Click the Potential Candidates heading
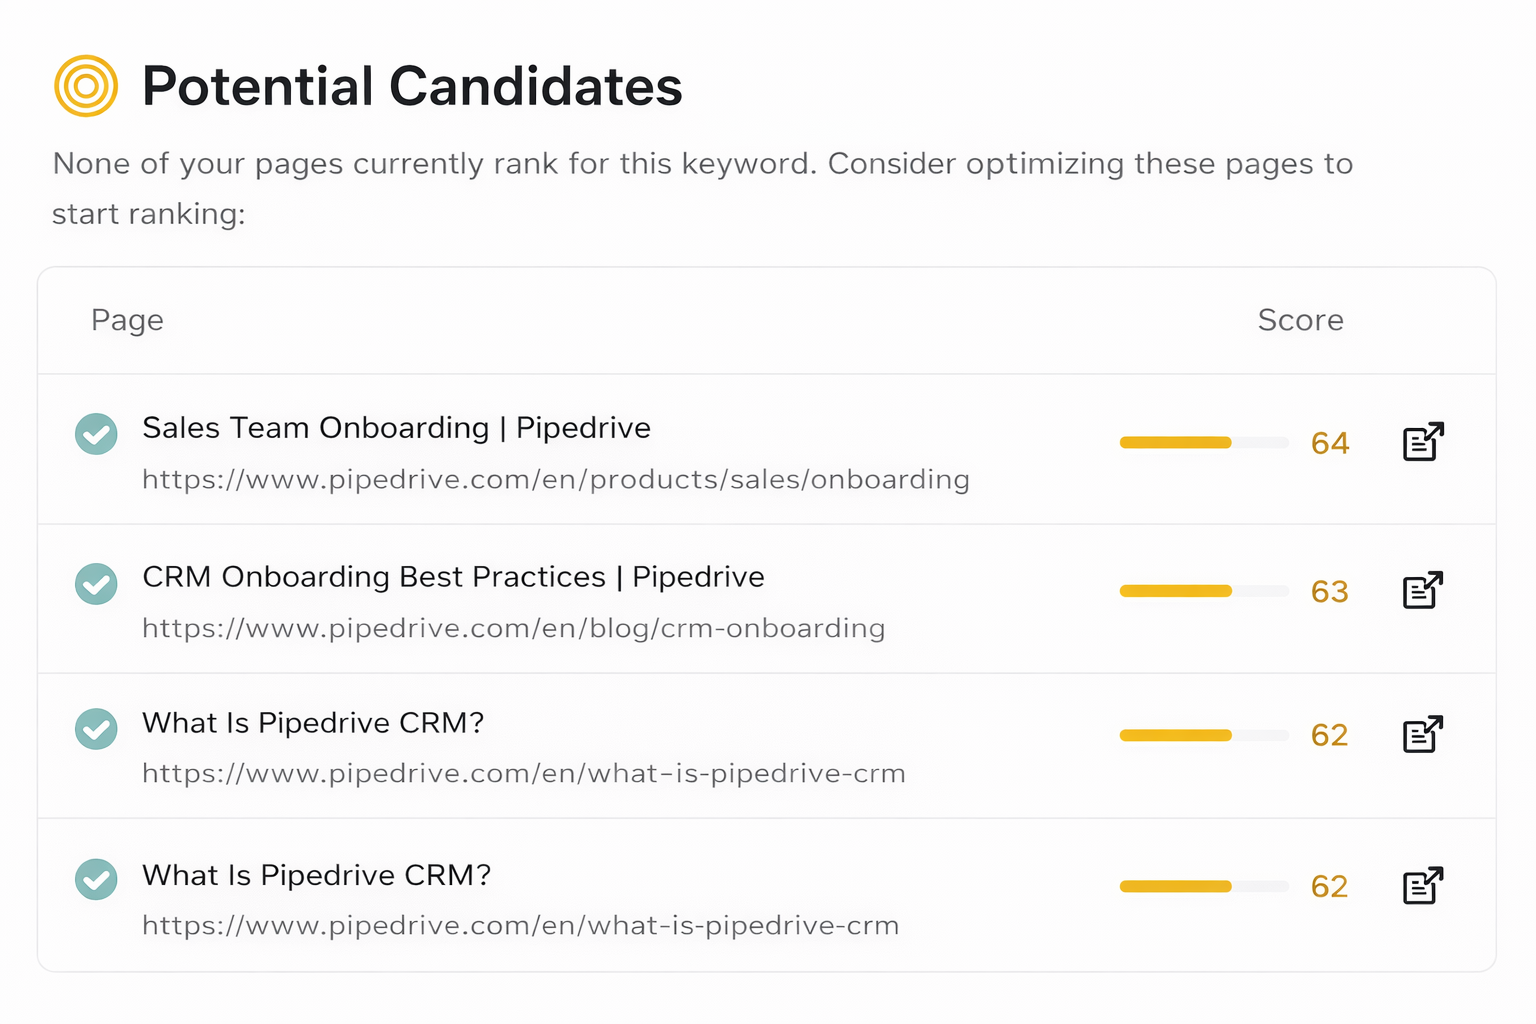1536x1024 pixels. pyautogui.click(x=412, y=86)
